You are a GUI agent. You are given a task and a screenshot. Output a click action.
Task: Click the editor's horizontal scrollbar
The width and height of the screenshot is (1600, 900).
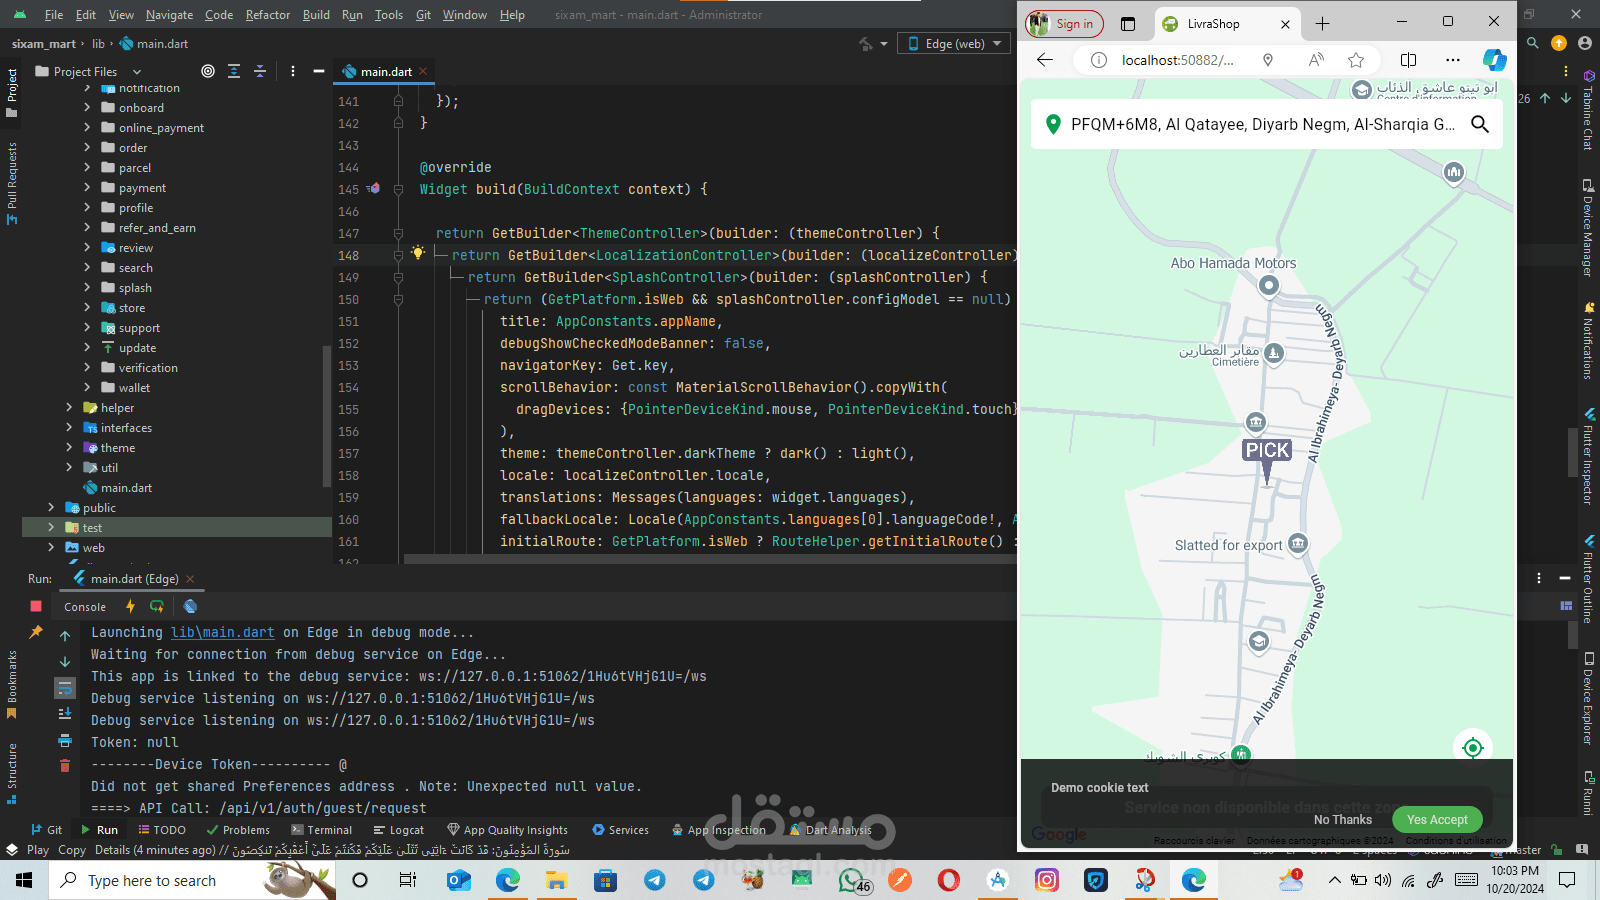click(700, 560)
